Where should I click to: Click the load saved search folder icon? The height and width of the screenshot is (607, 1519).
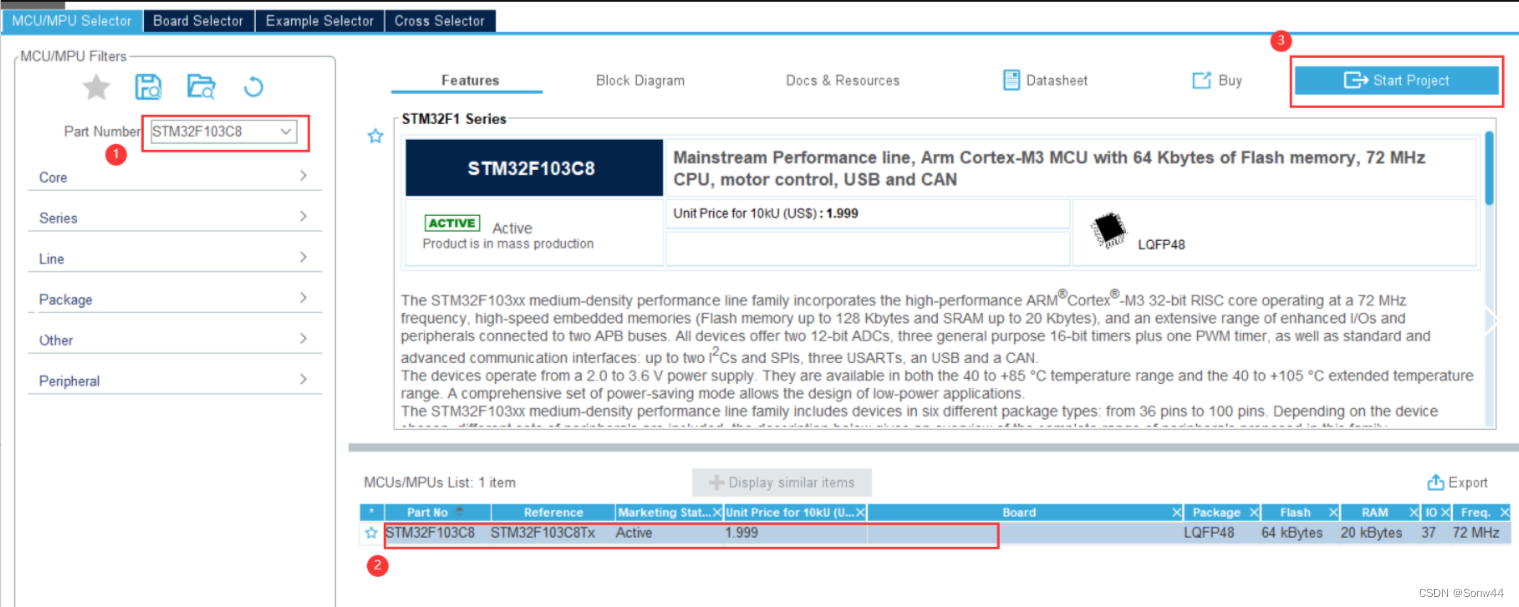click(x=201, y=87)
